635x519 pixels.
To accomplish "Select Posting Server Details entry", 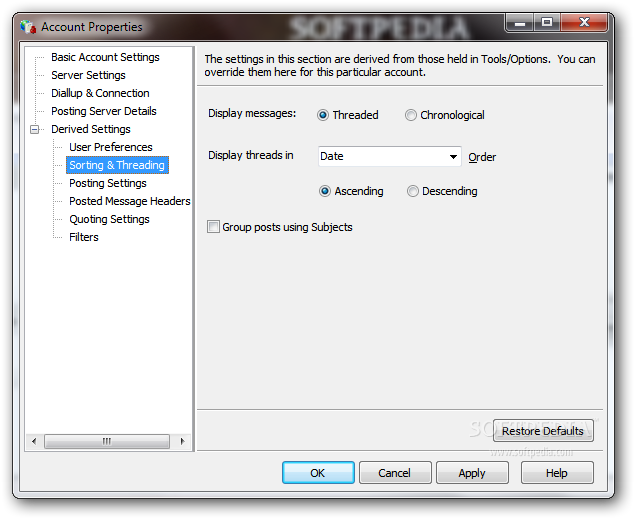I will pyautogui.click(x=104, y=111).
